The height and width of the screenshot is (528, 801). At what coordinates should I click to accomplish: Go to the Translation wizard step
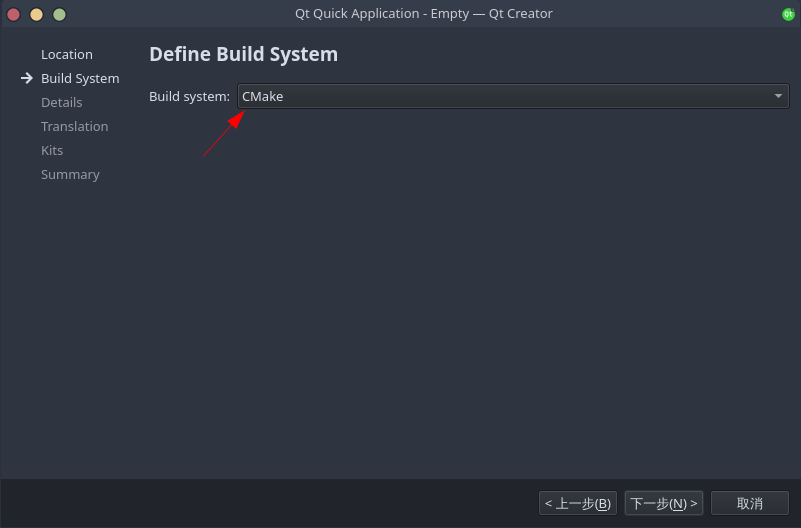(75, 126)
